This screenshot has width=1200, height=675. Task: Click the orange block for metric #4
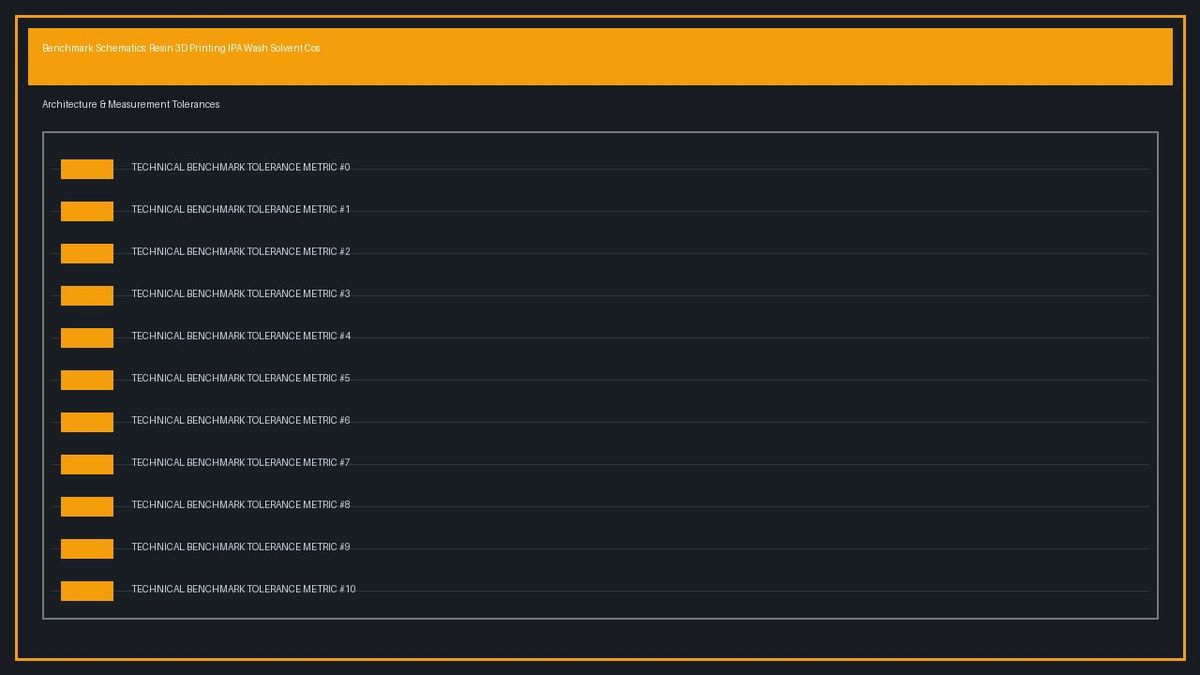[87, 338]
